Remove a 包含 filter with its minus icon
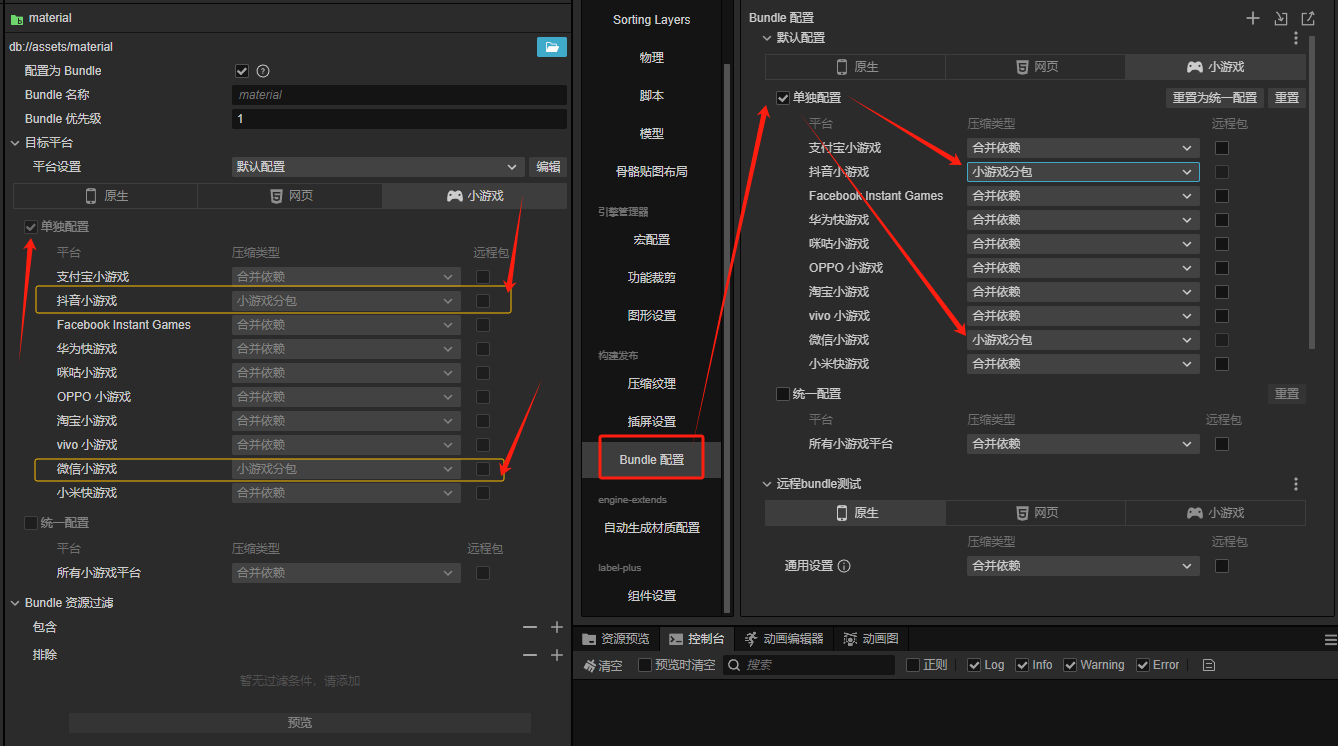Viewport: 1338px width, 746px height. pos(530,627)
